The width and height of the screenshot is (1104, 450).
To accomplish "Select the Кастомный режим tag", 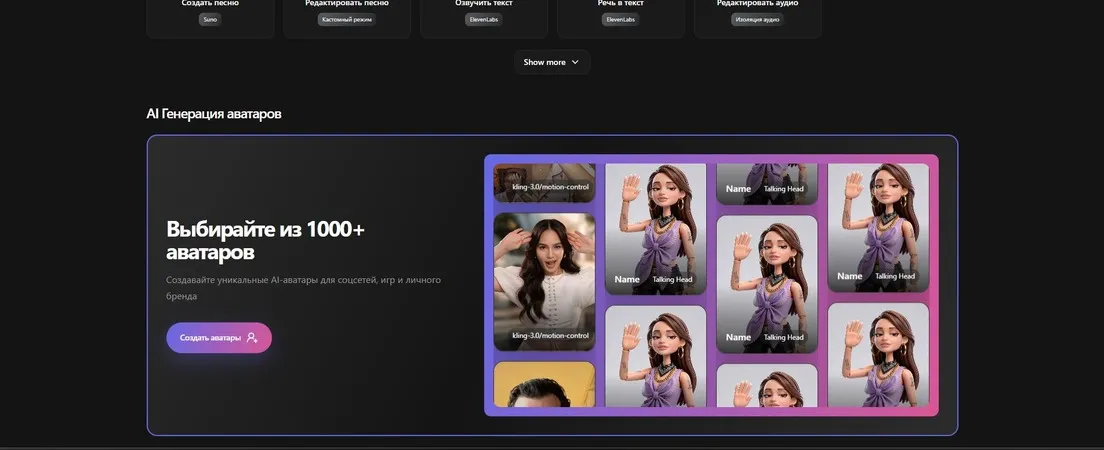I will point(346,20).
